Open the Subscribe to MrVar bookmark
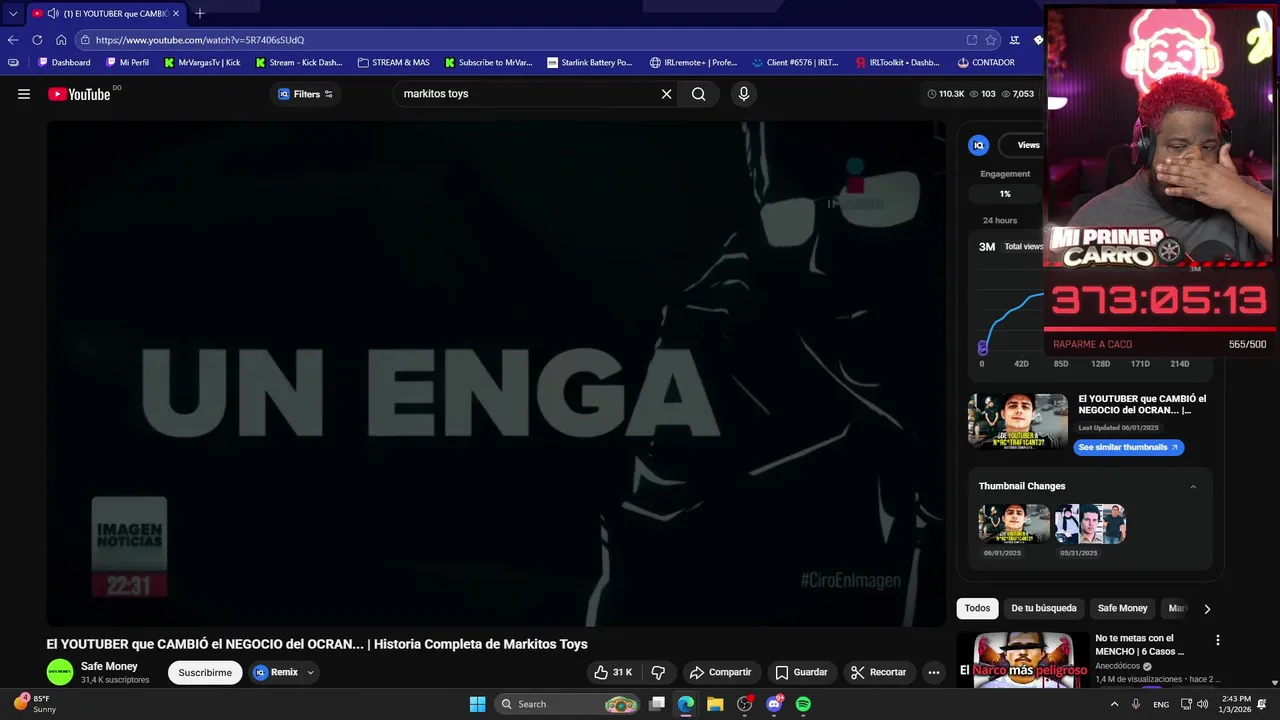This screenshot has width=1280, height=720. [x=489, y=62]
